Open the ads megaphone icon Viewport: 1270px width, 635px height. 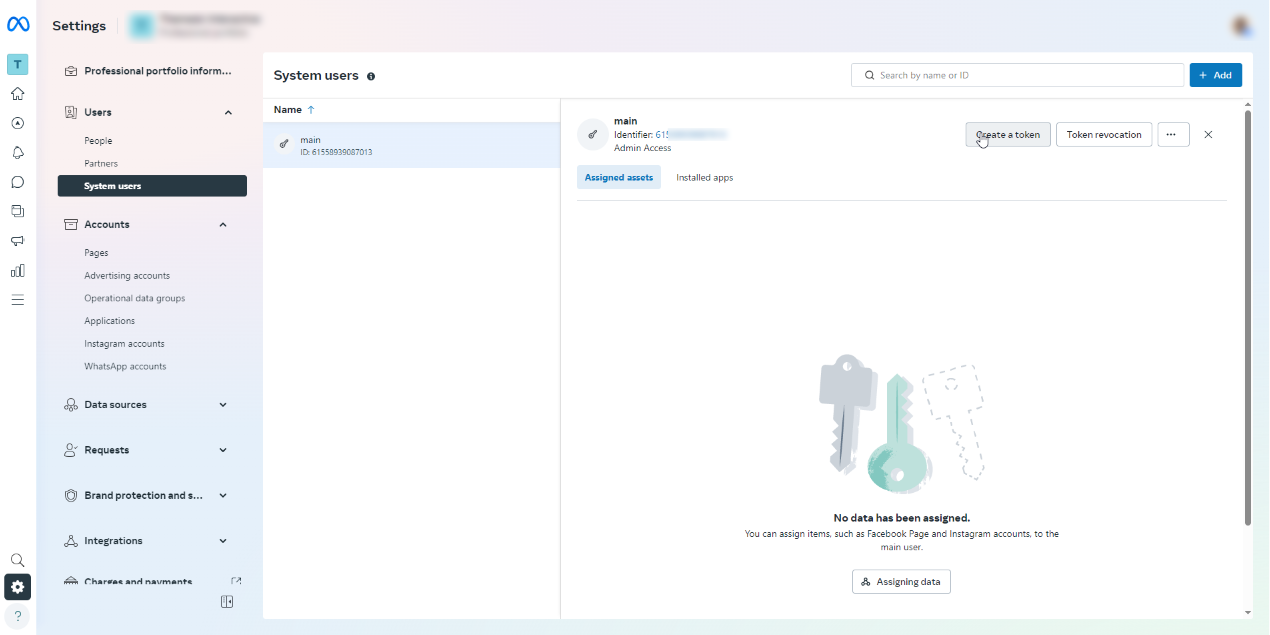[x=17, y=241]
